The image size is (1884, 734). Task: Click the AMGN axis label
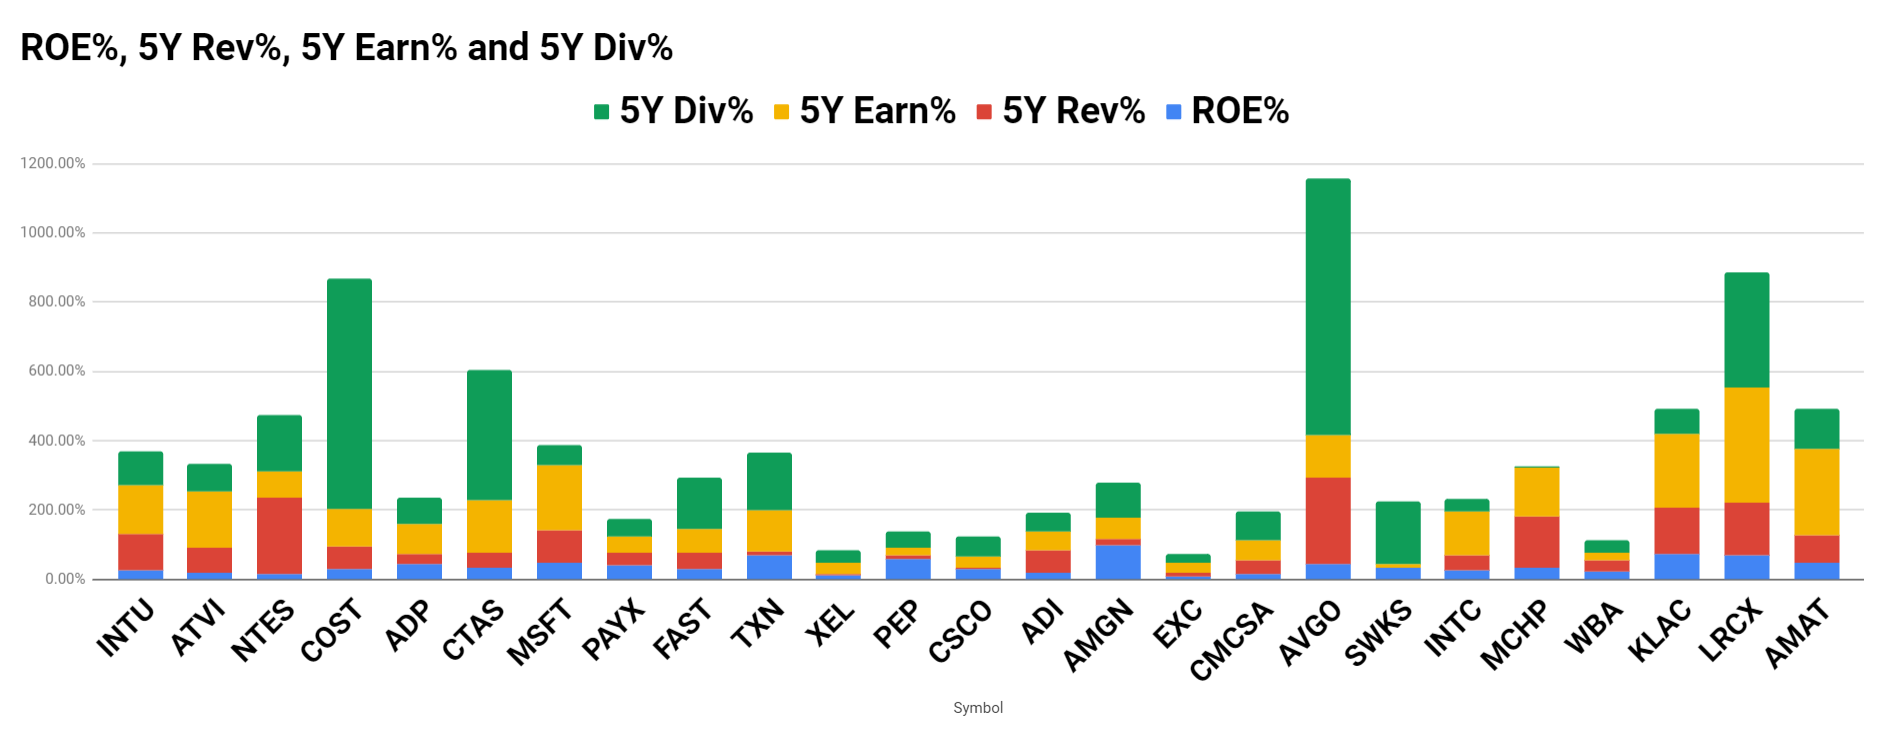1099,635
